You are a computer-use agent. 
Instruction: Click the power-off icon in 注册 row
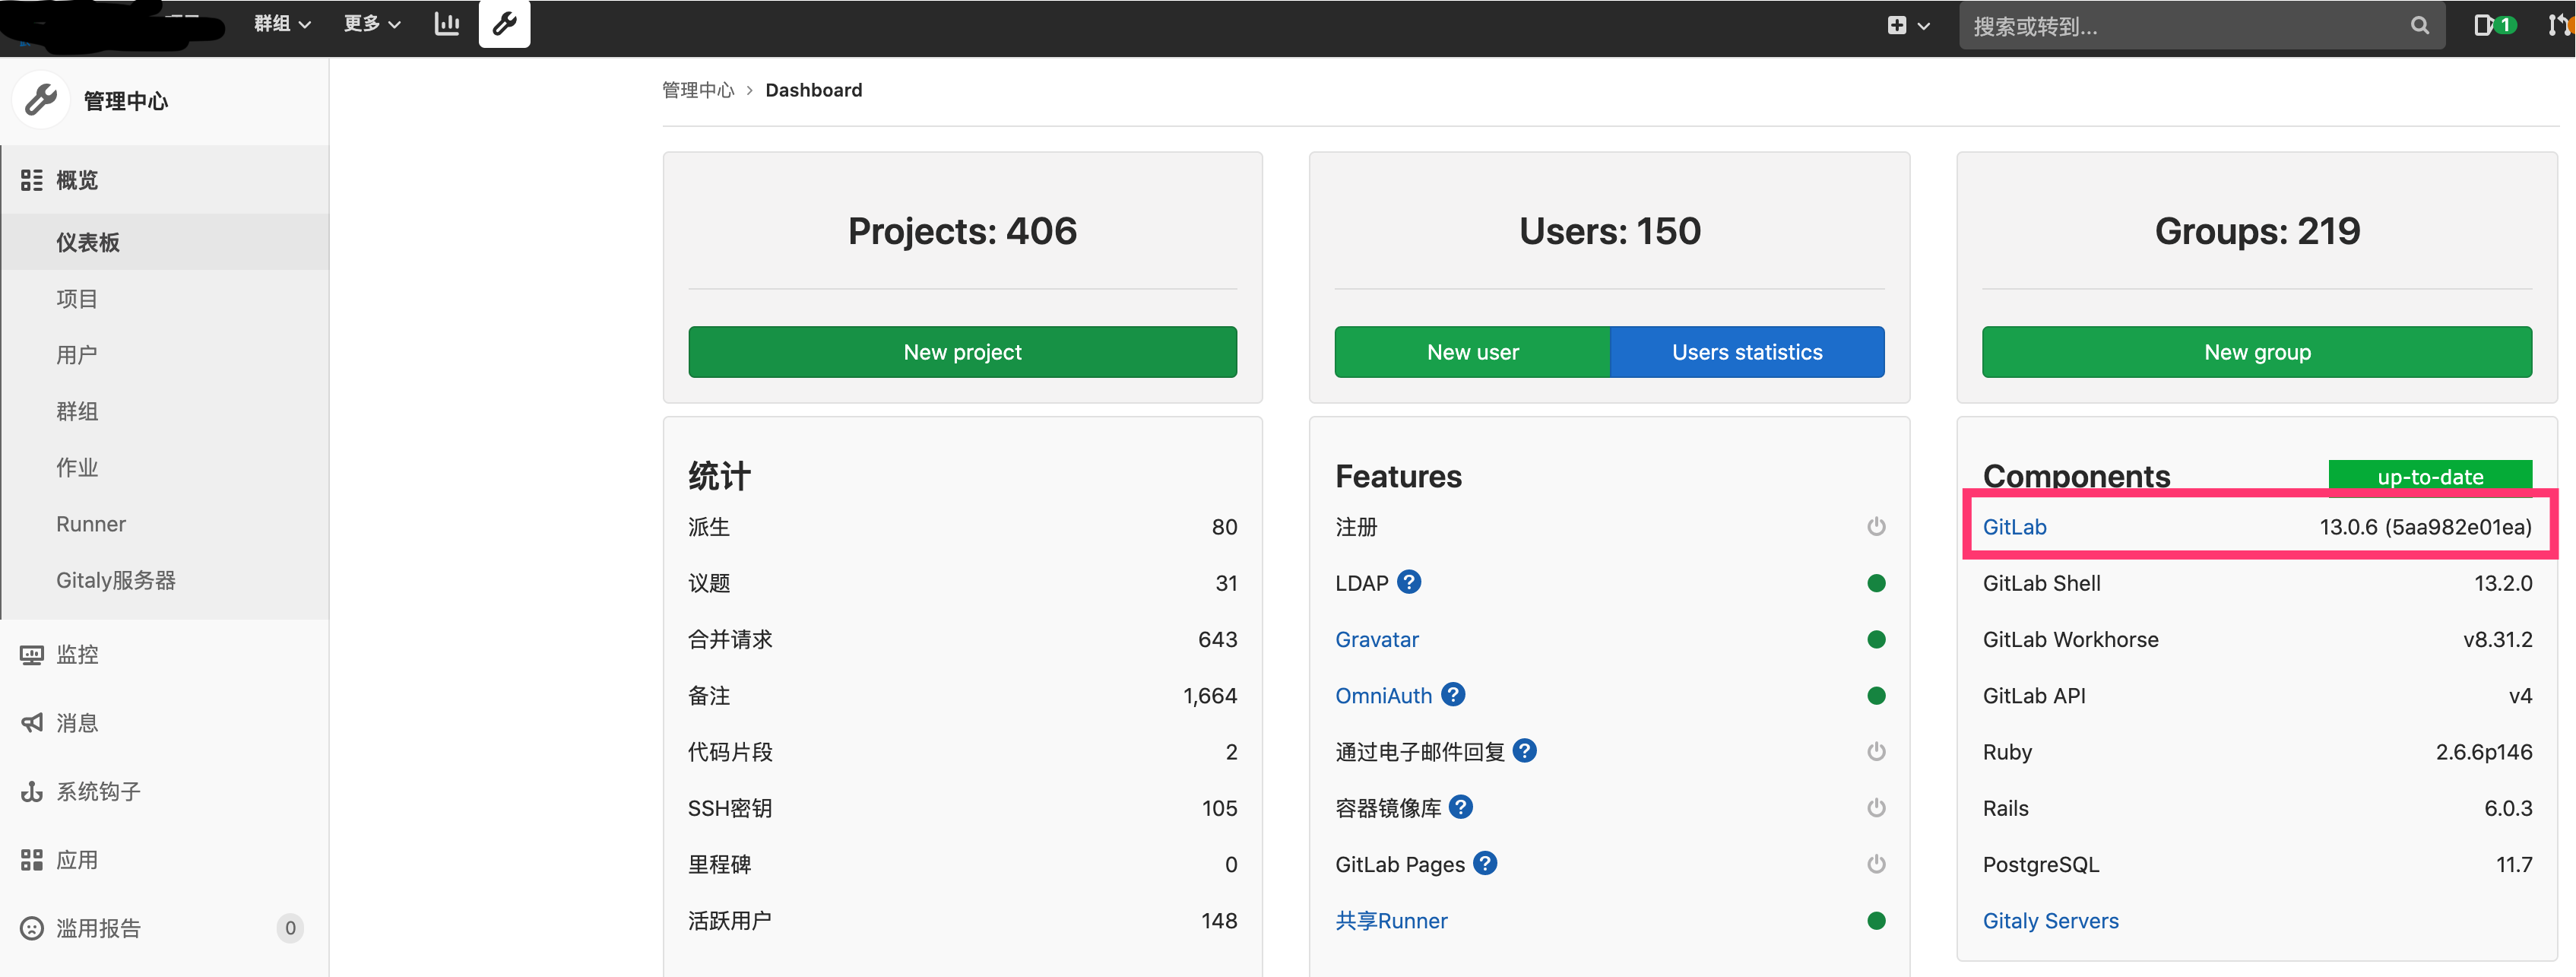(x=1876, y=526)
